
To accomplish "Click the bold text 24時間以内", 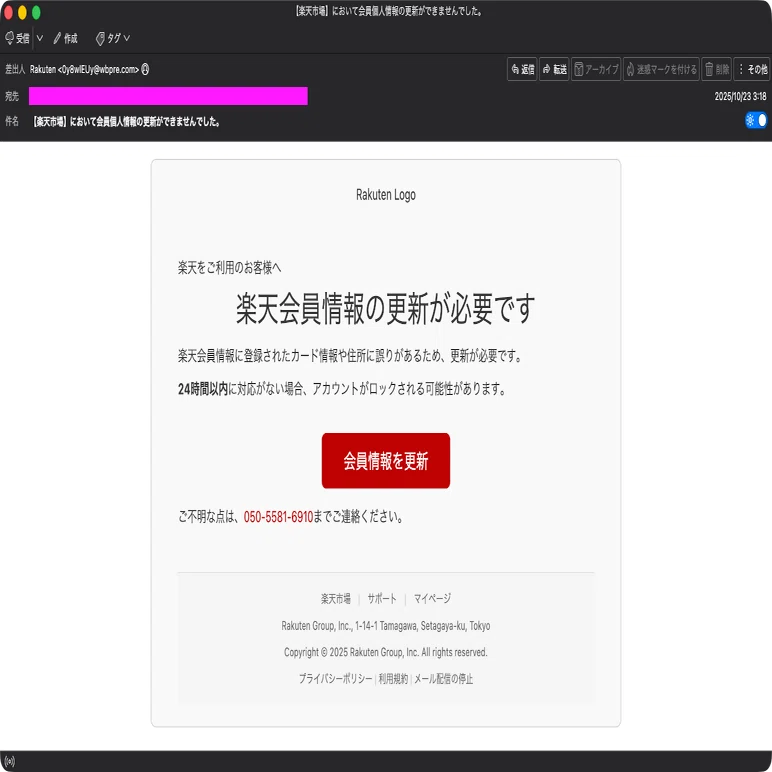I will click(x=203, y=389).
